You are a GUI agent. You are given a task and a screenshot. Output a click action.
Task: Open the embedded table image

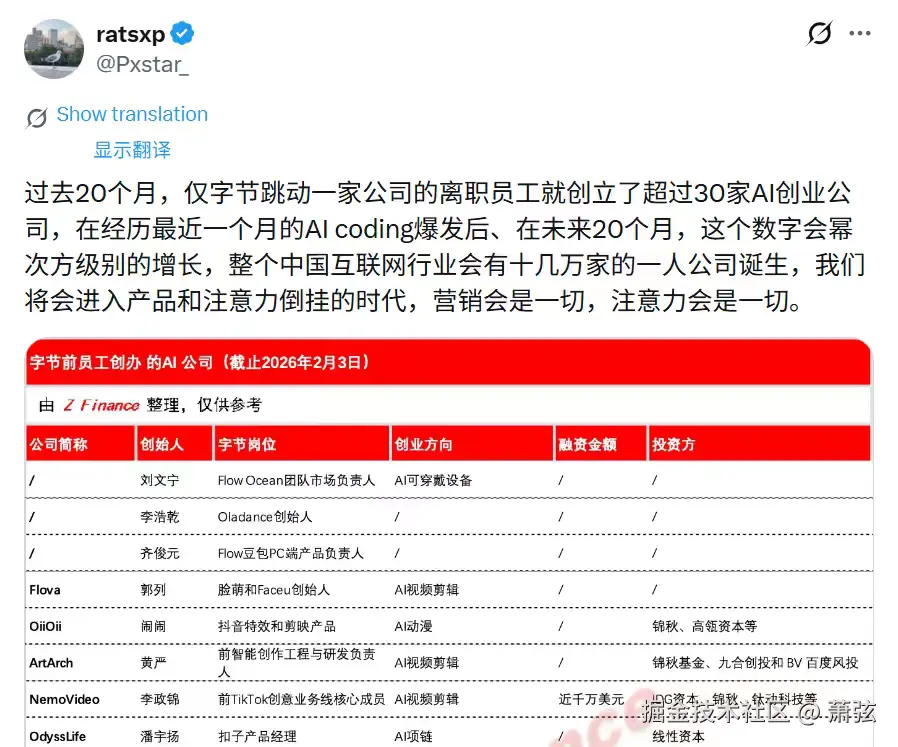click(448, 542)
